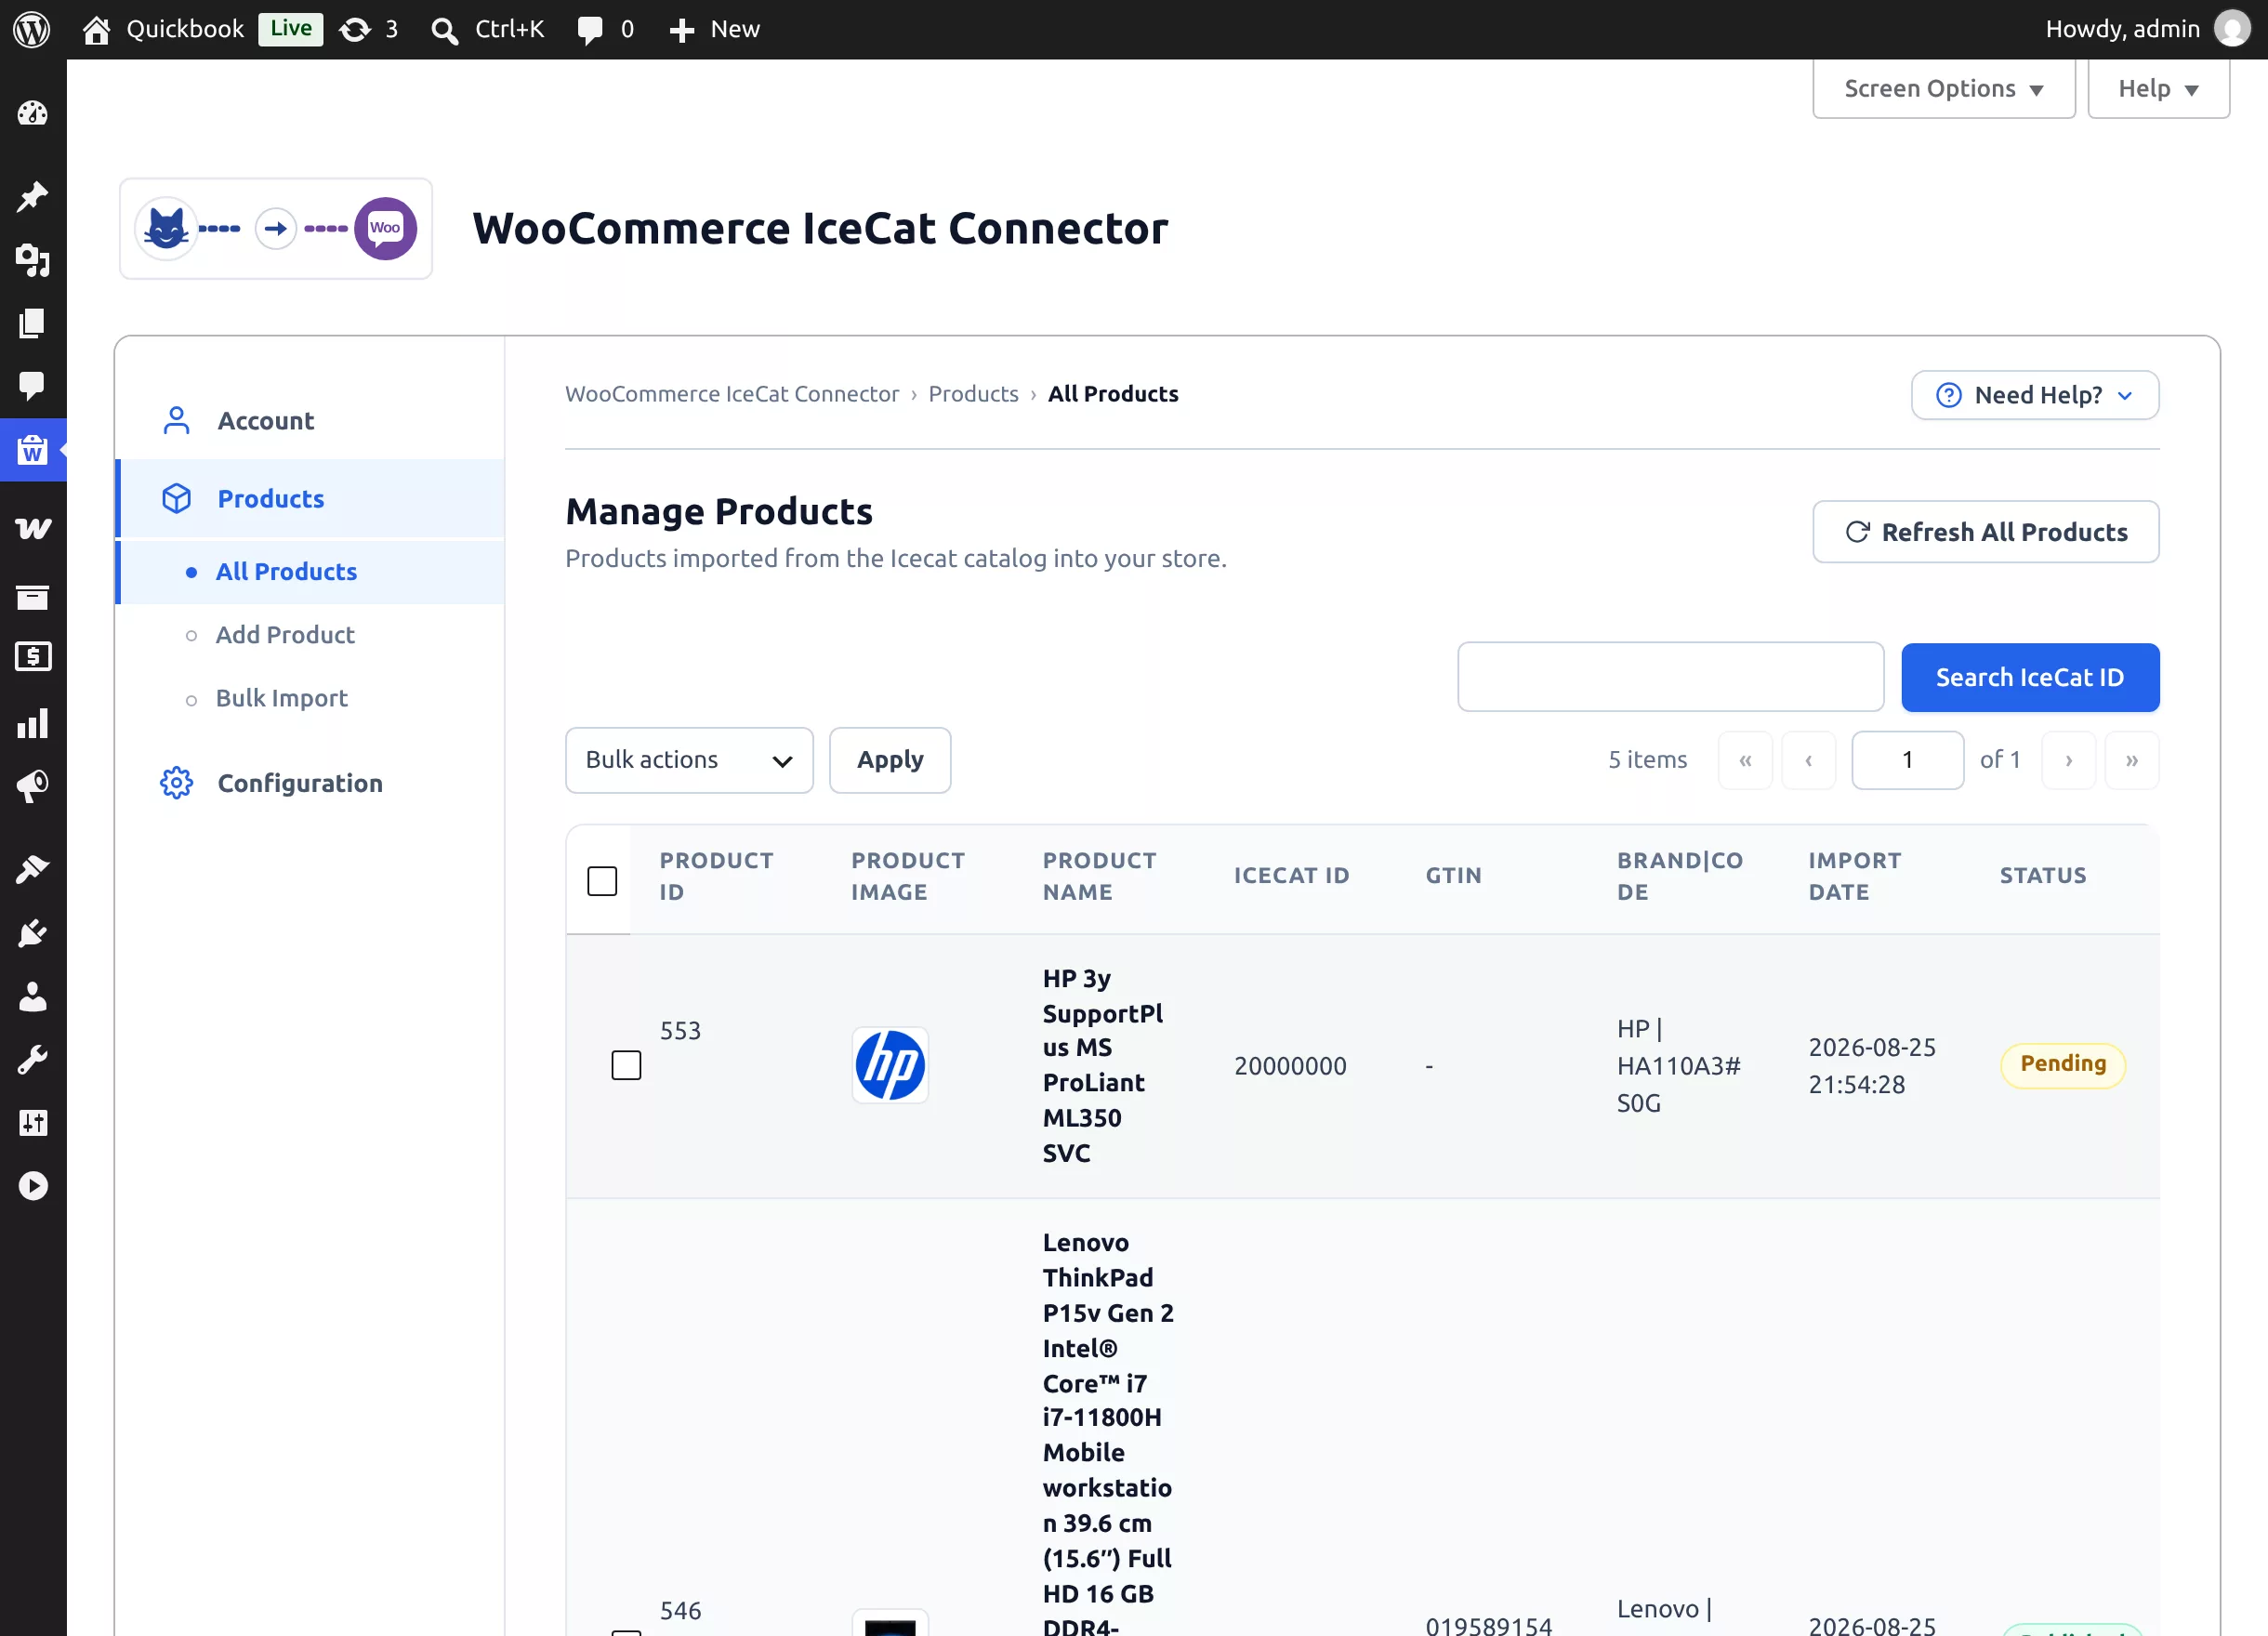The height and width of the screenshot is (1636, 2268).
Task: Click the Lenovo ThinkPad P15v product name
Action: (1108, 1432)
